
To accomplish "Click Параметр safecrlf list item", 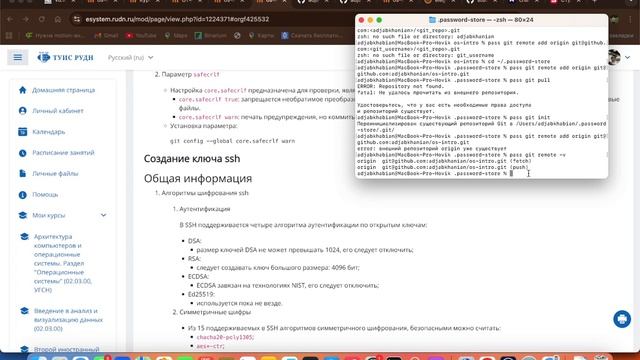I will click(x=191, y=74).
